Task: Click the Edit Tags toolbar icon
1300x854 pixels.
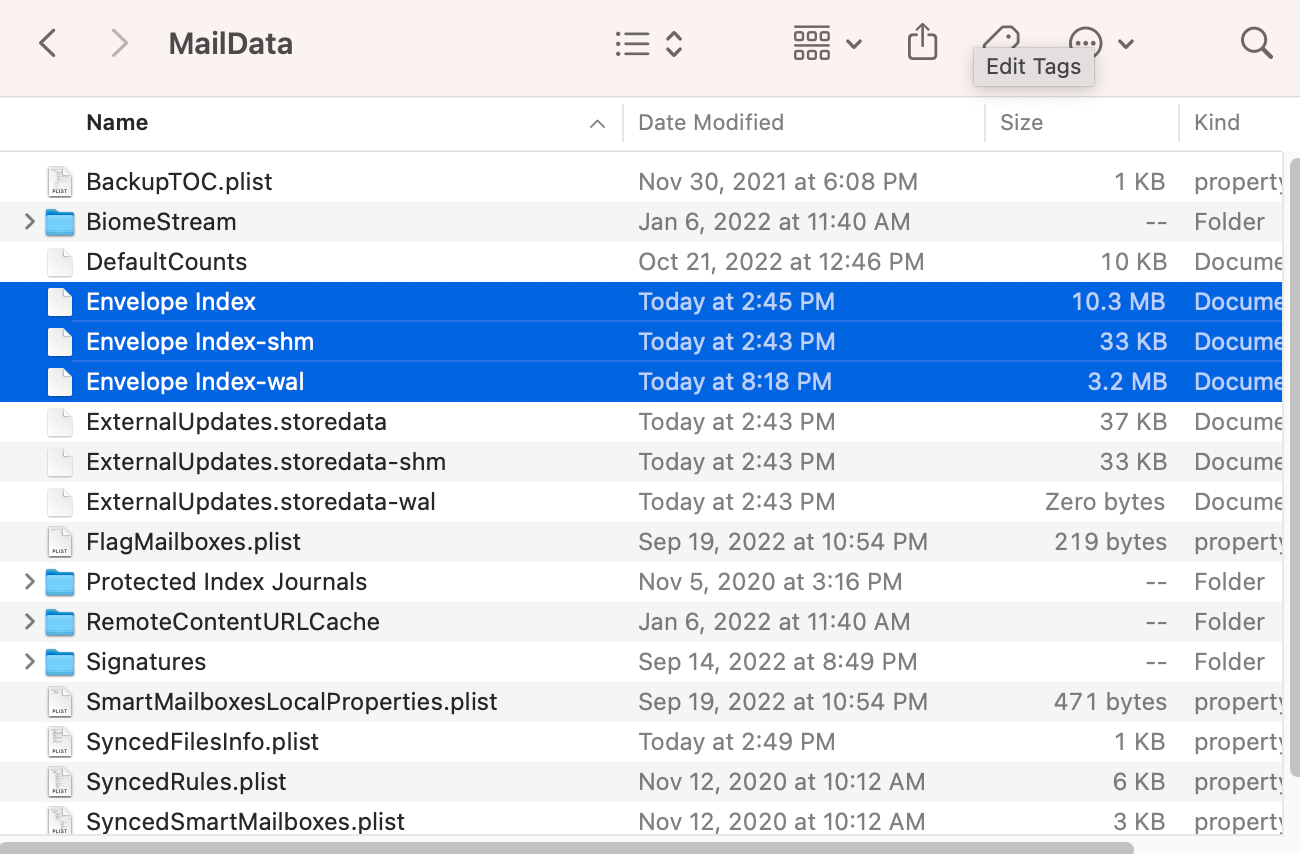Action: point(1001,40)
